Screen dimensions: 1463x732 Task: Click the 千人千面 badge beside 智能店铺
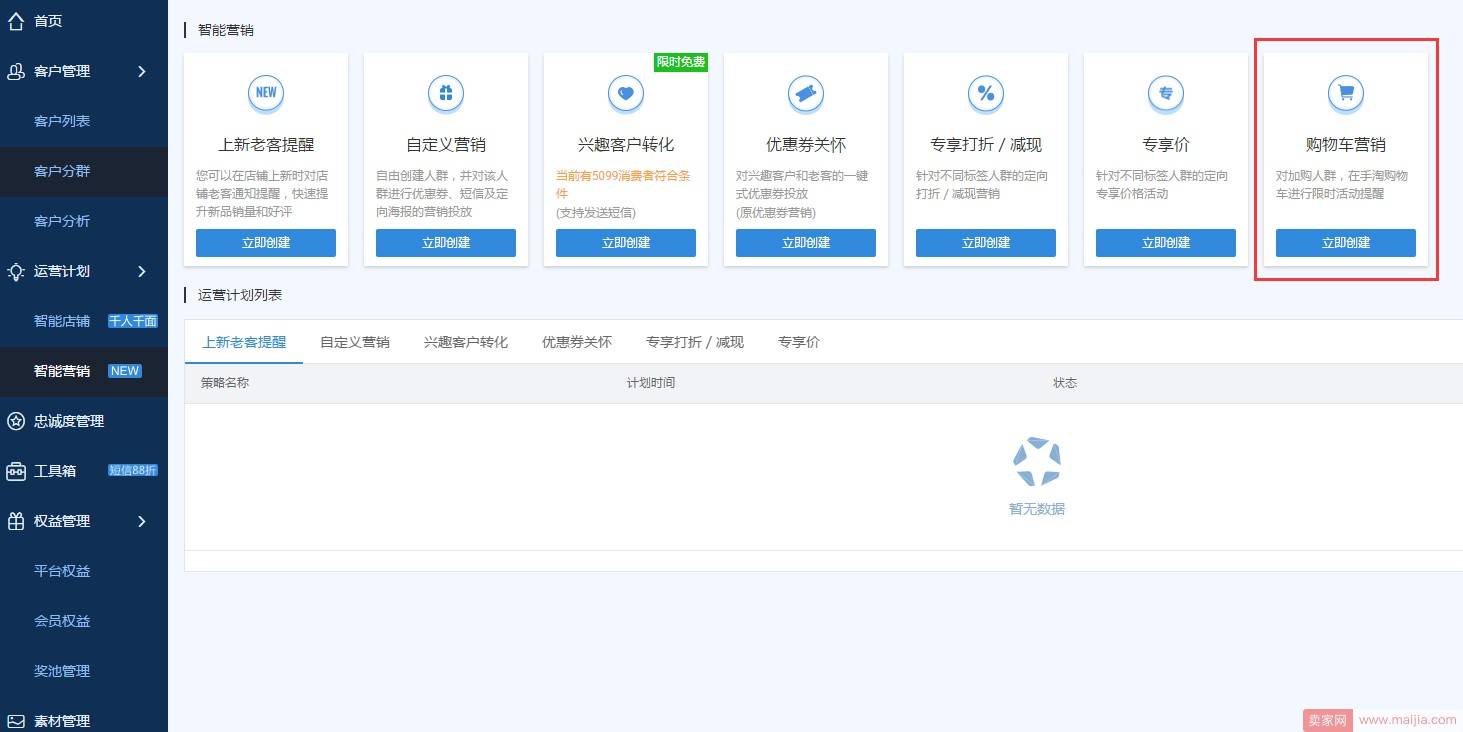point(133,321)
